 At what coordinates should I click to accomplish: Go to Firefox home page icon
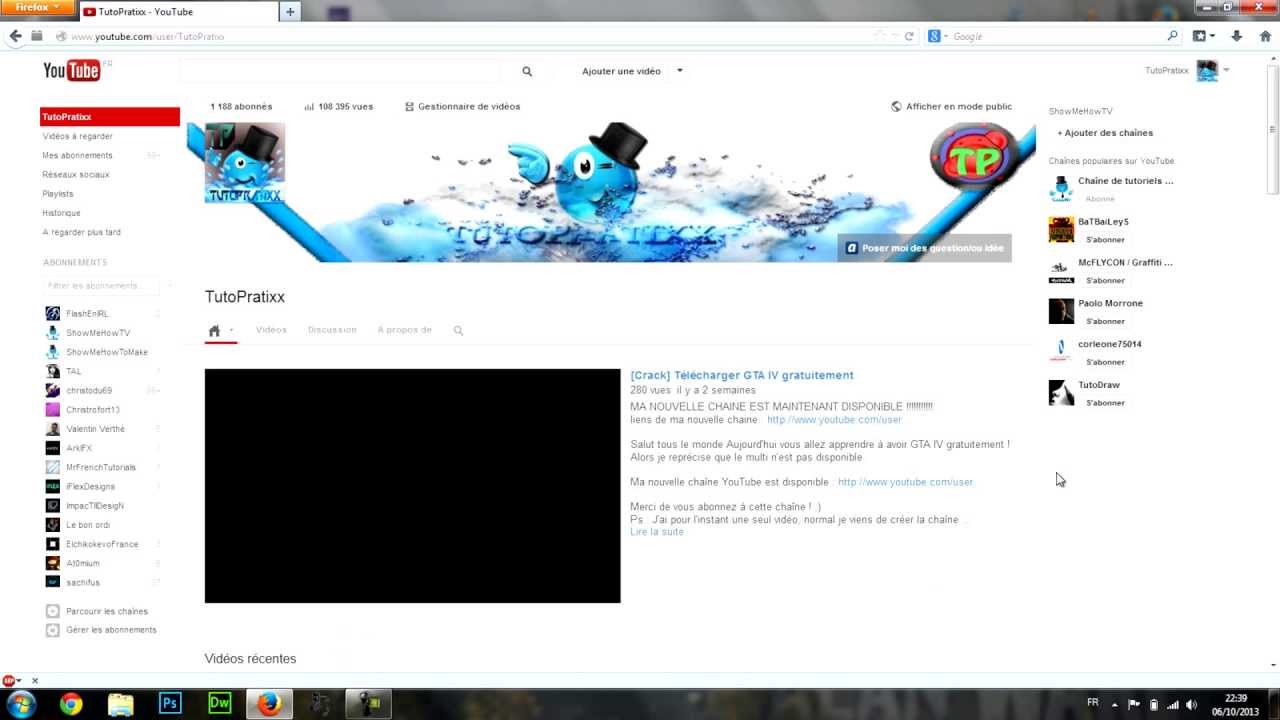point(1265,36)
